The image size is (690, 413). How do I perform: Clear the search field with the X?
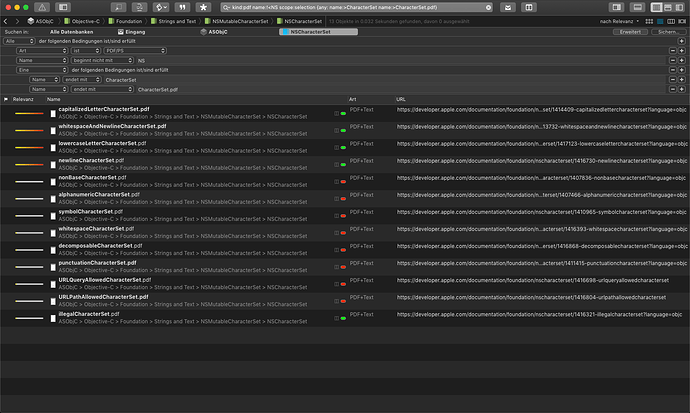pos(488,7)
